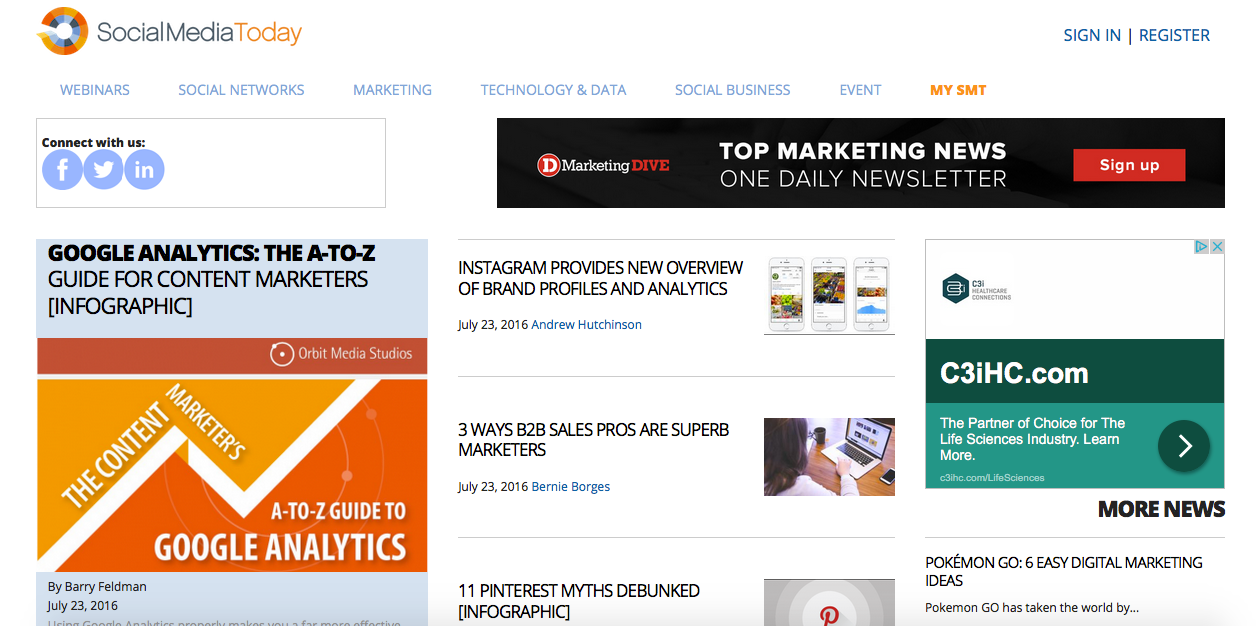Screen dimensions: 1260x626
Task: Click the By Barry Feldman byline
Action: click(x=97, y=587)
